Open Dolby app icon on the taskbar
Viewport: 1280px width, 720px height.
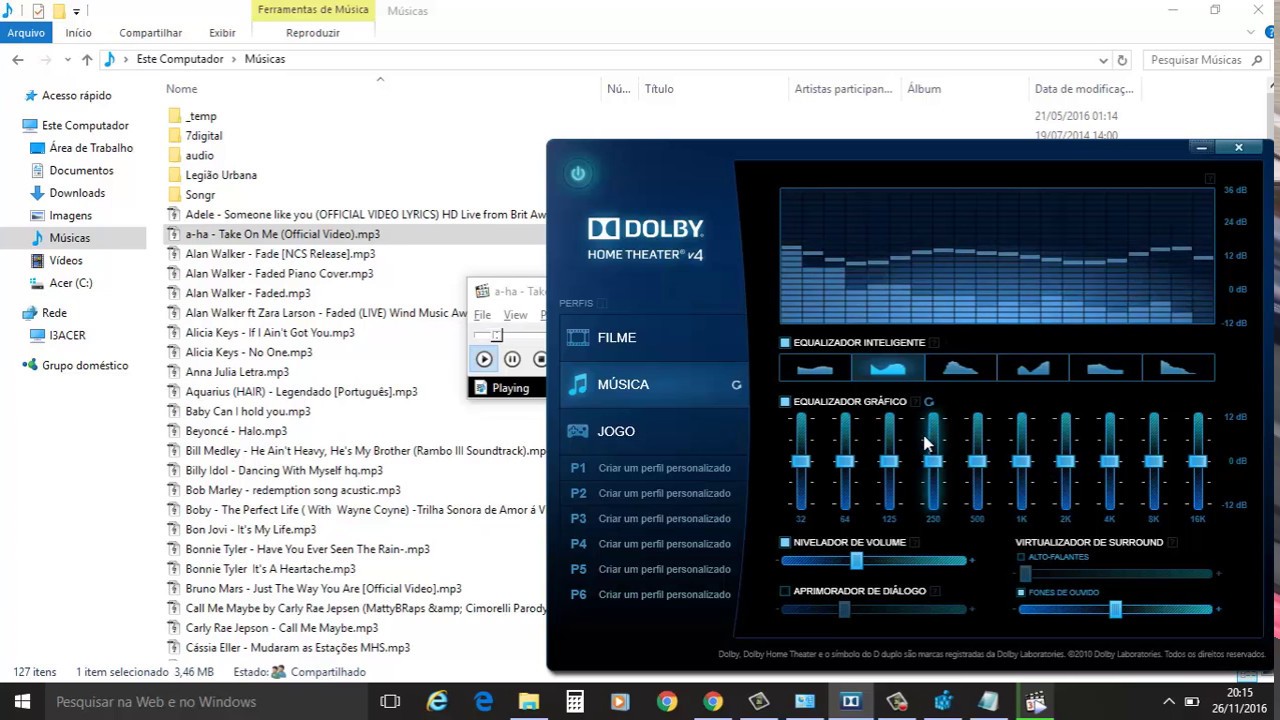click(851, 702)
